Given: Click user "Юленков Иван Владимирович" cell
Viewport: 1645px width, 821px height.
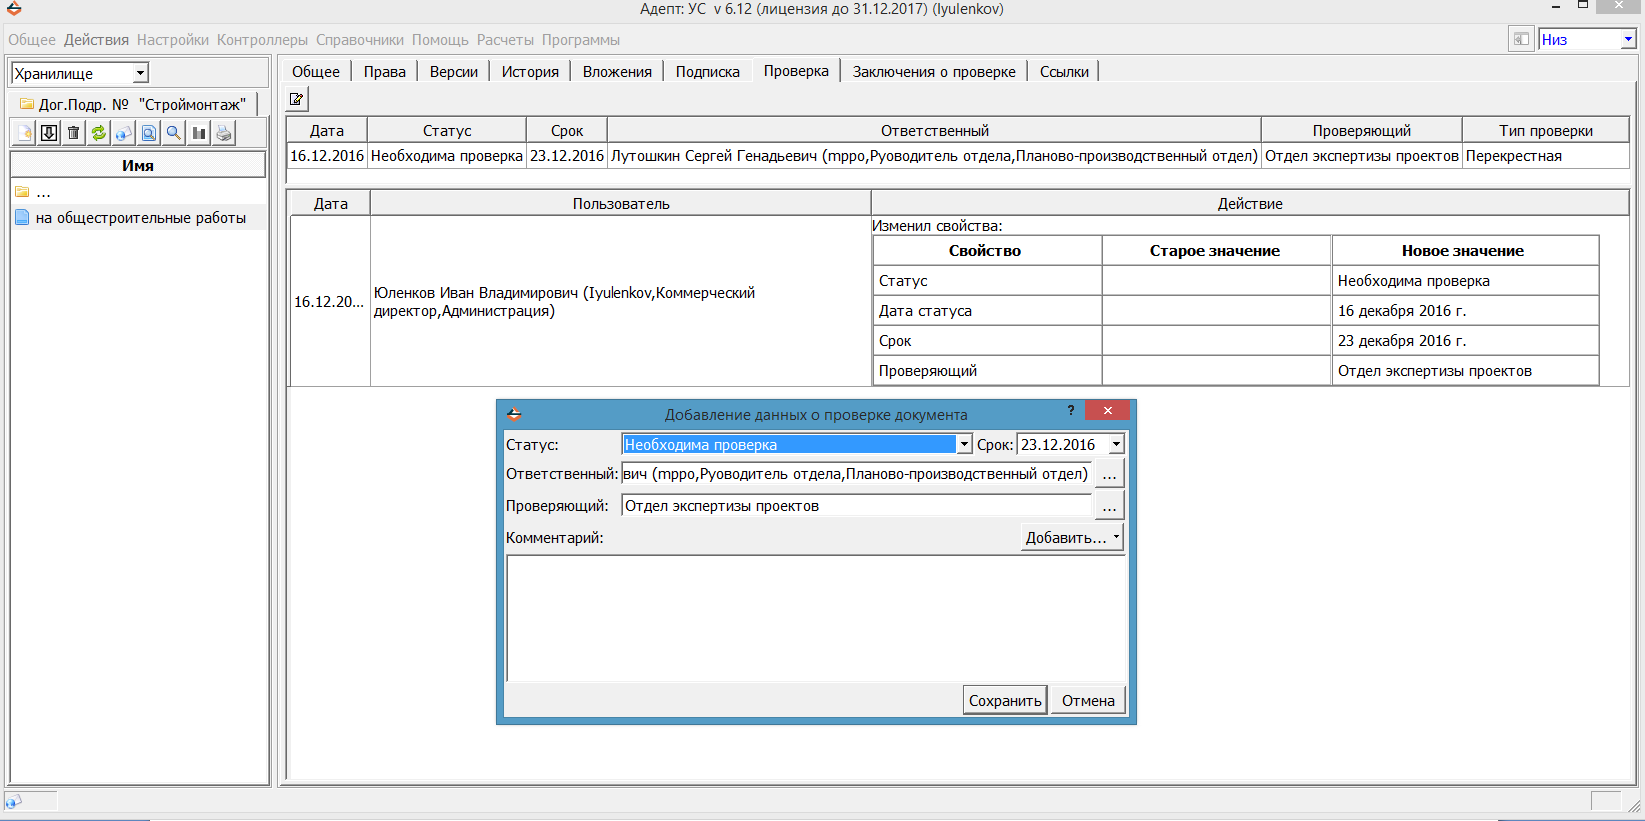Looking at the screenshot, I should click(x=621, y=301).
